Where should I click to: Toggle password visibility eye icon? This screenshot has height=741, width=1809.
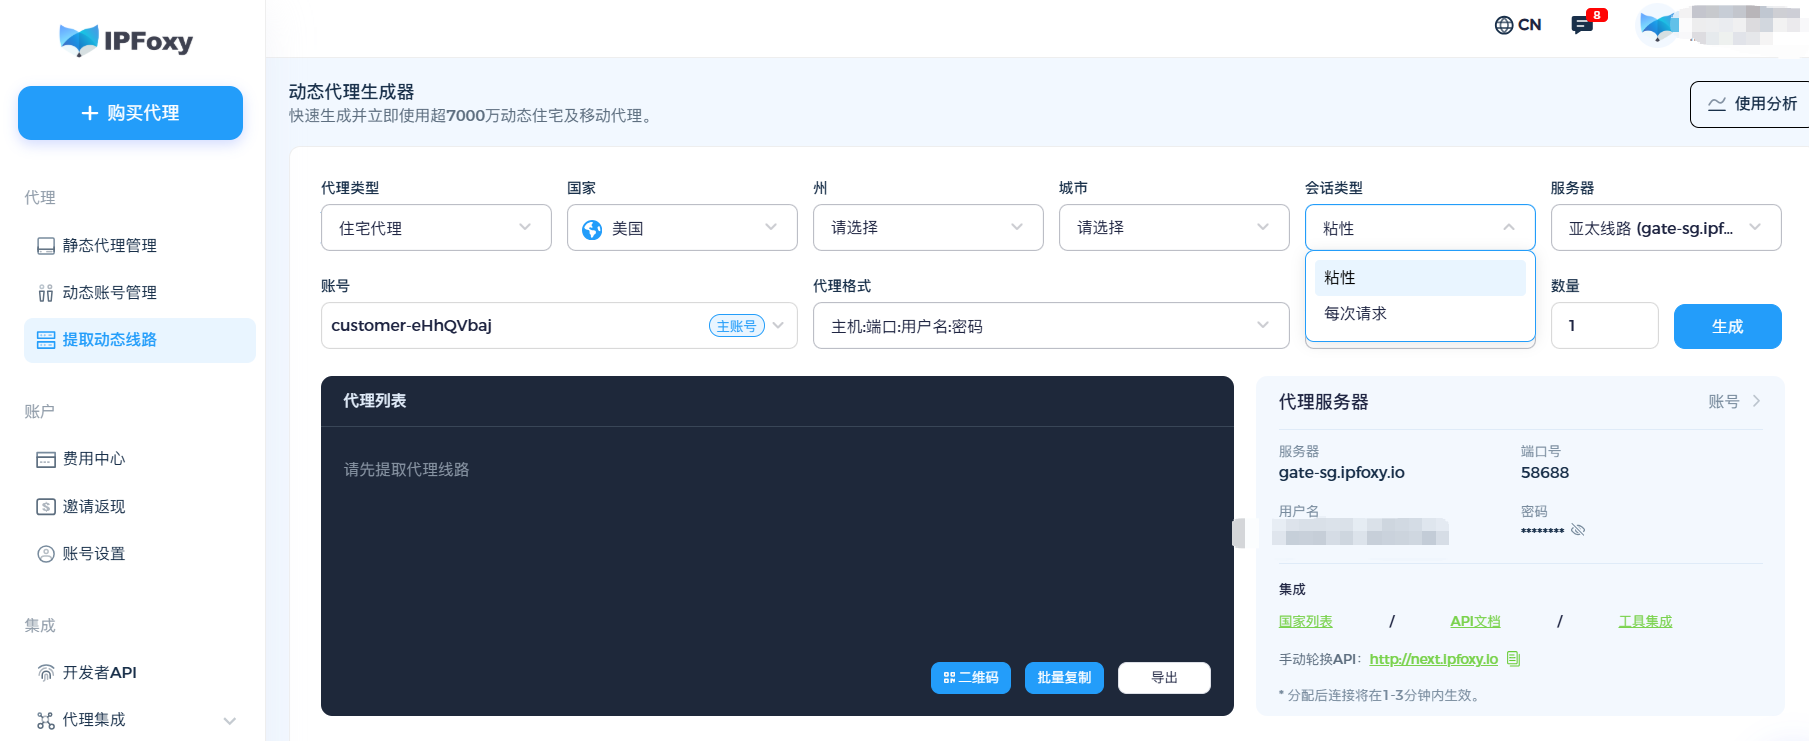coord(1578,530)
